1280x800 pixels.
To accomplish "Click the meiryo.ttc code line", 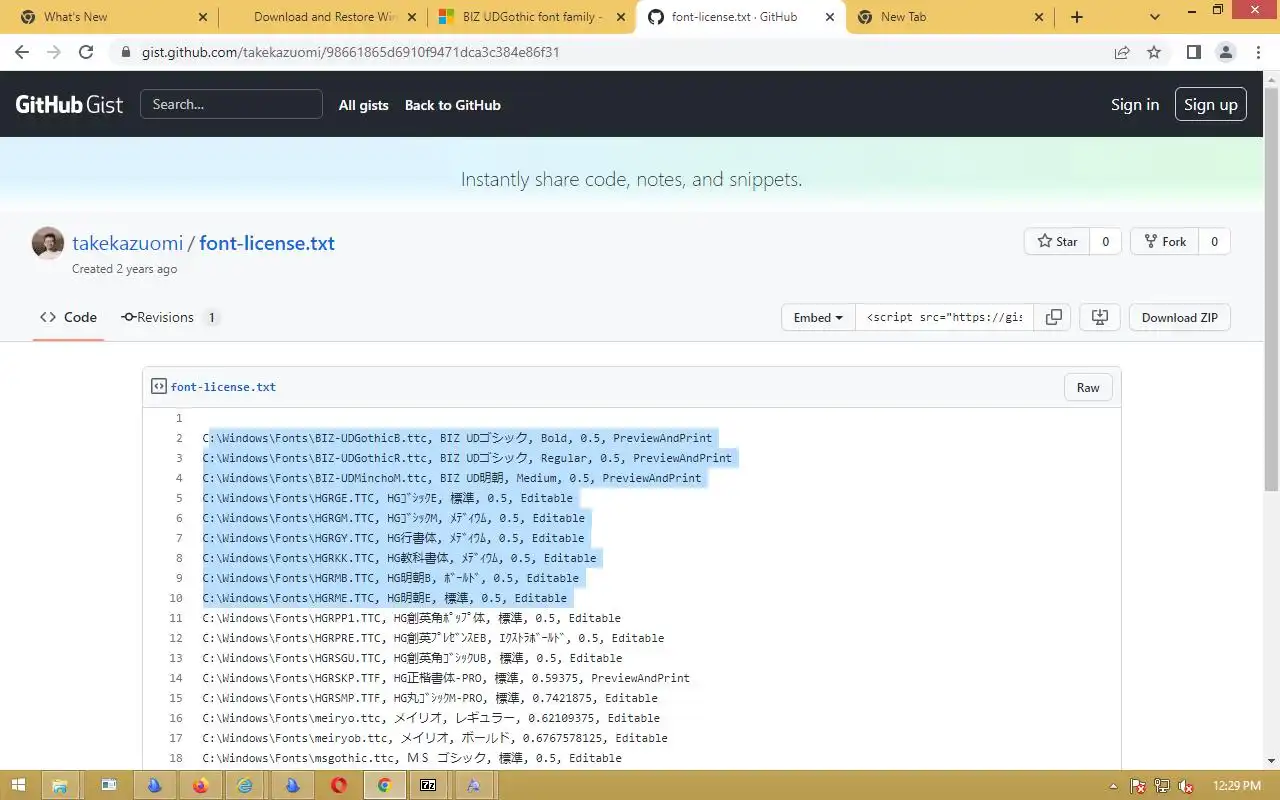I will click(431, 718).
